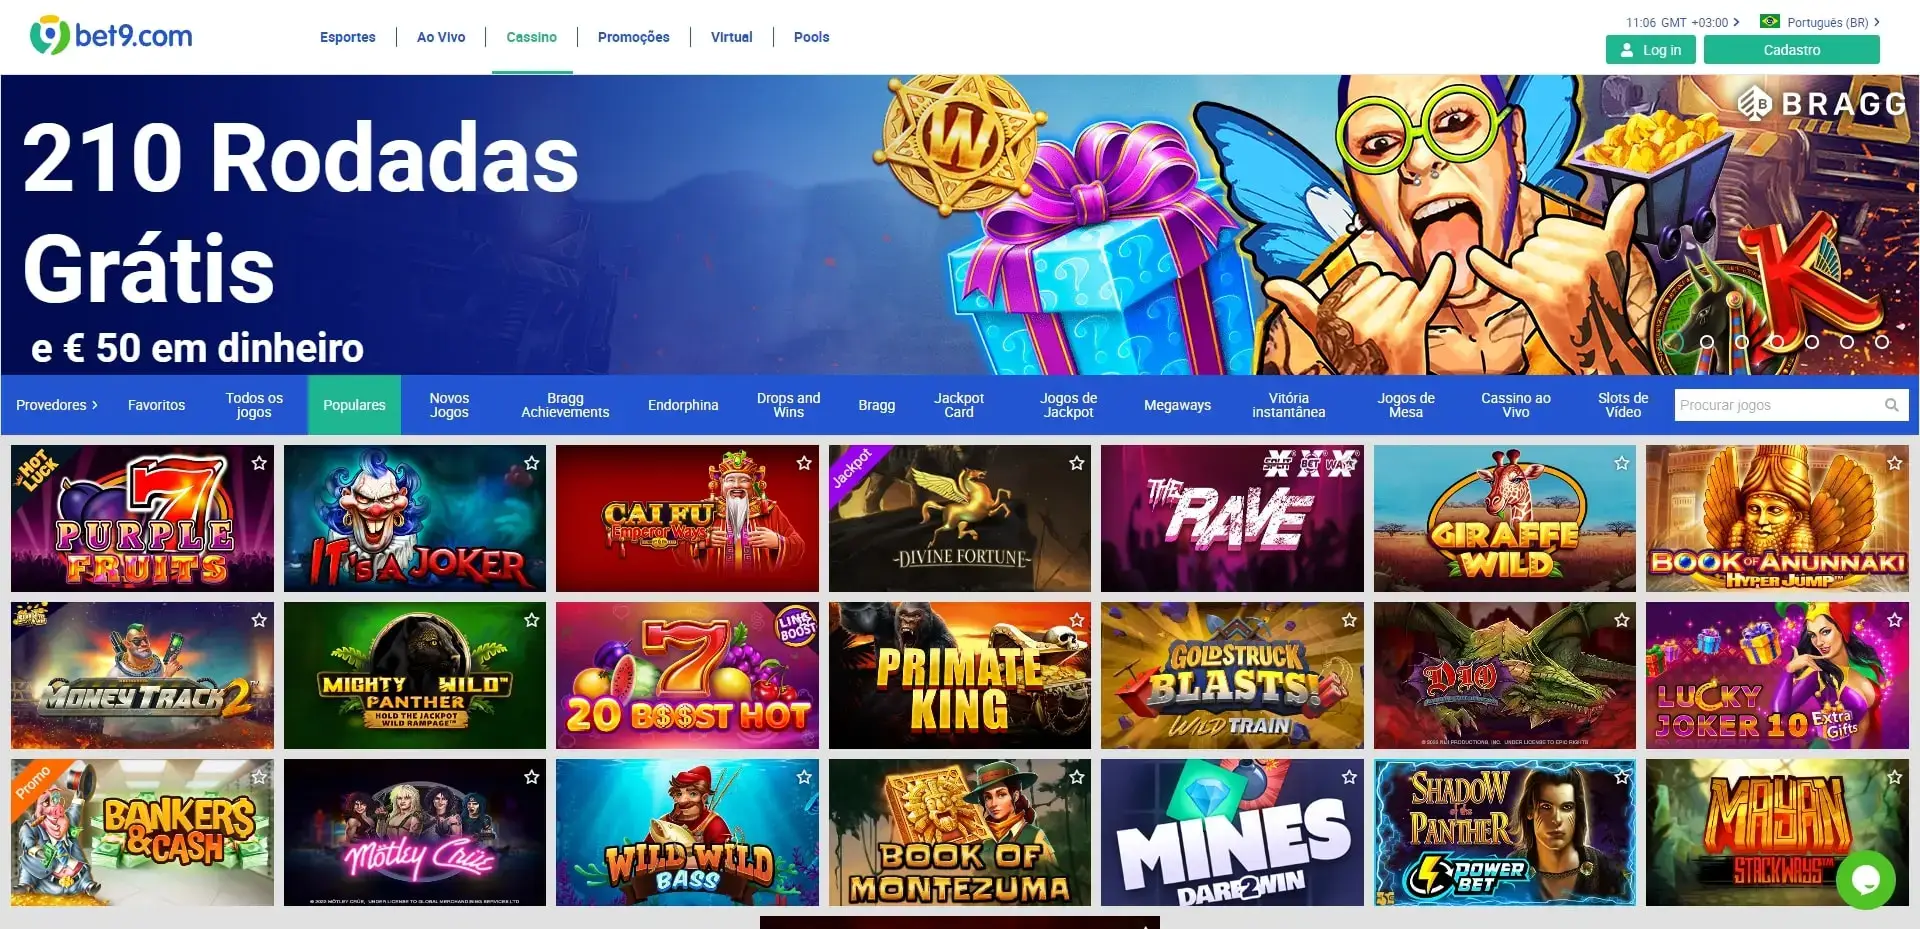Click the bet9.com logo
Screen dimensions: 1920x929
111,36
